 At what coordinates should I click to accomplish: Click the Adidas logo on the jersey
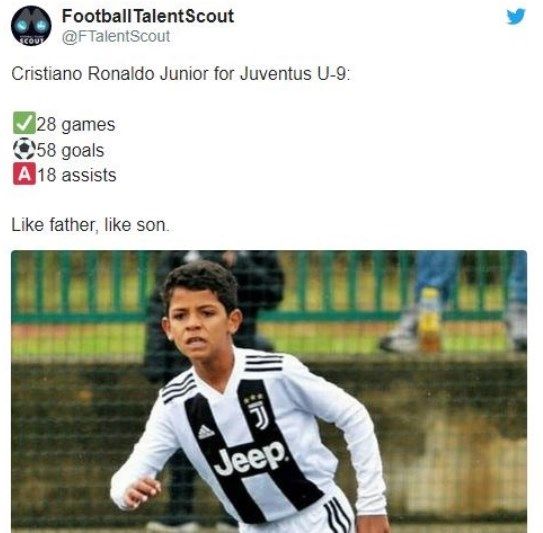pos(206,432)
